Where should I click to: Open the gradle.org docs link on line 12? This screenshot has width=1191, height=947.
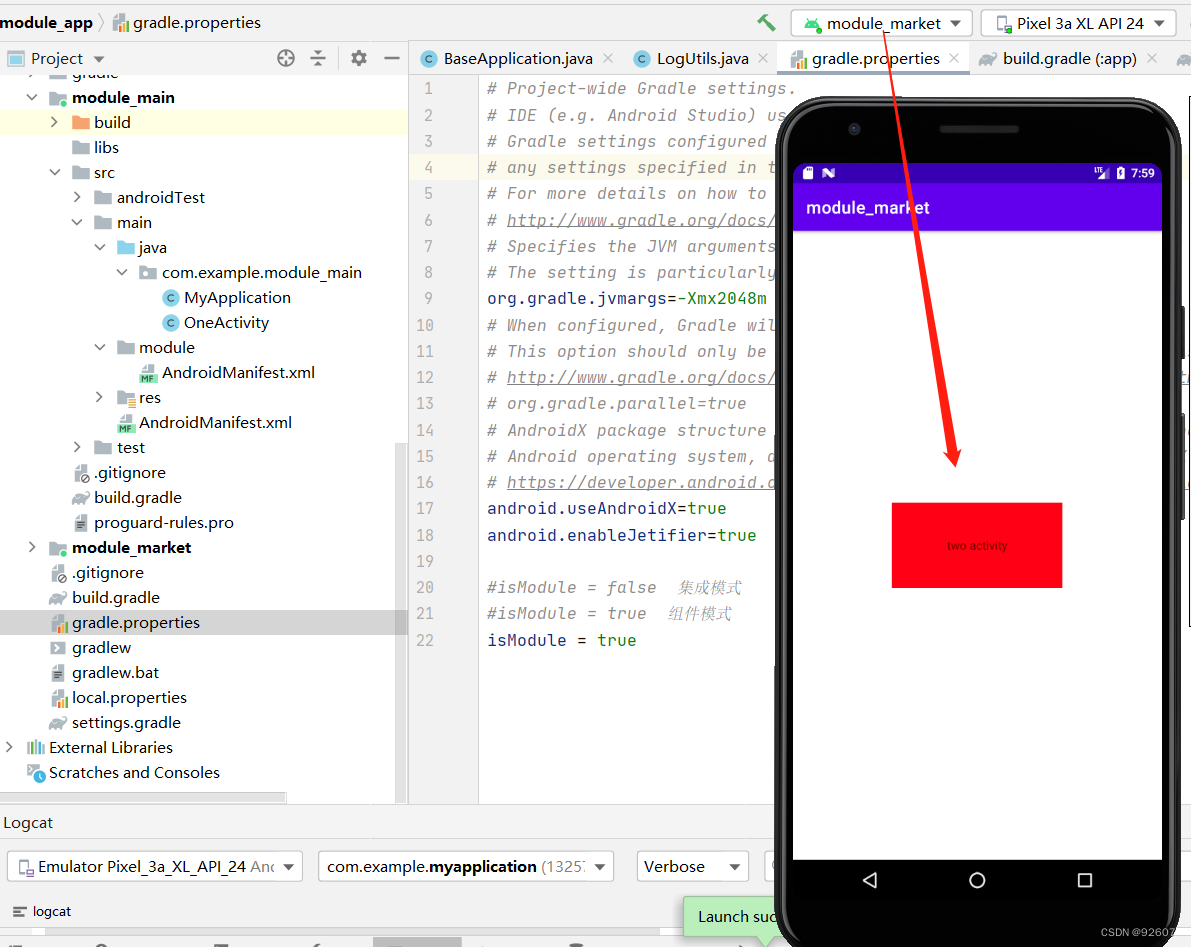(x=640, y=377)
